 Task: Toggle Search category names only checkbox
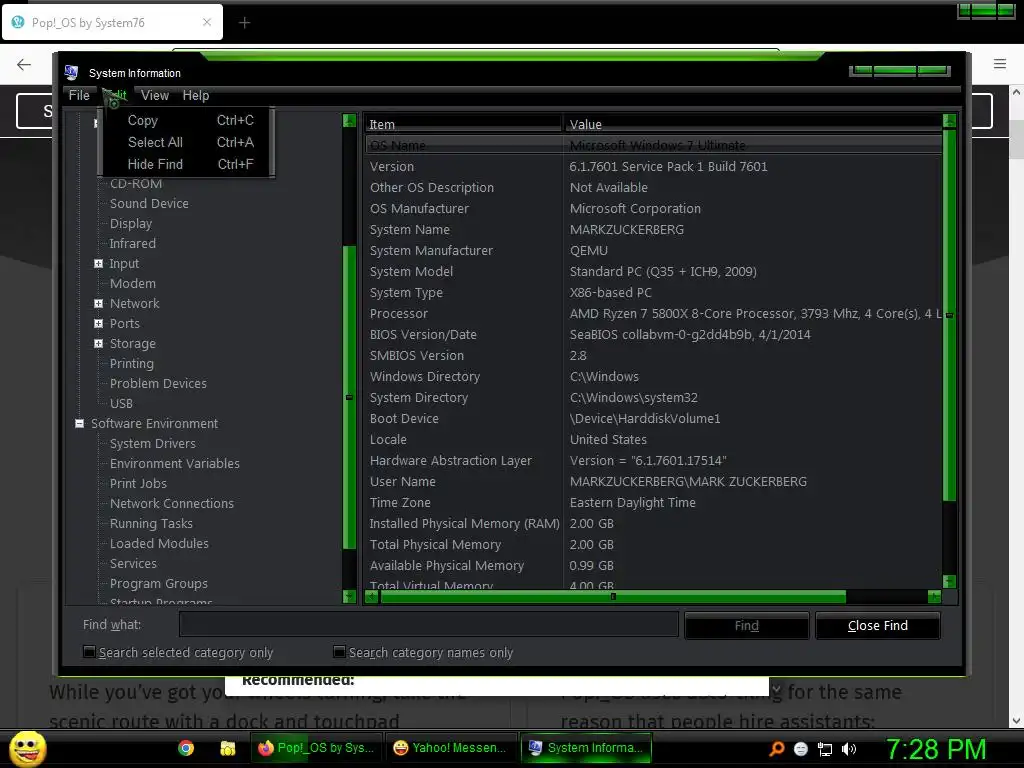(x=339, y=652)
